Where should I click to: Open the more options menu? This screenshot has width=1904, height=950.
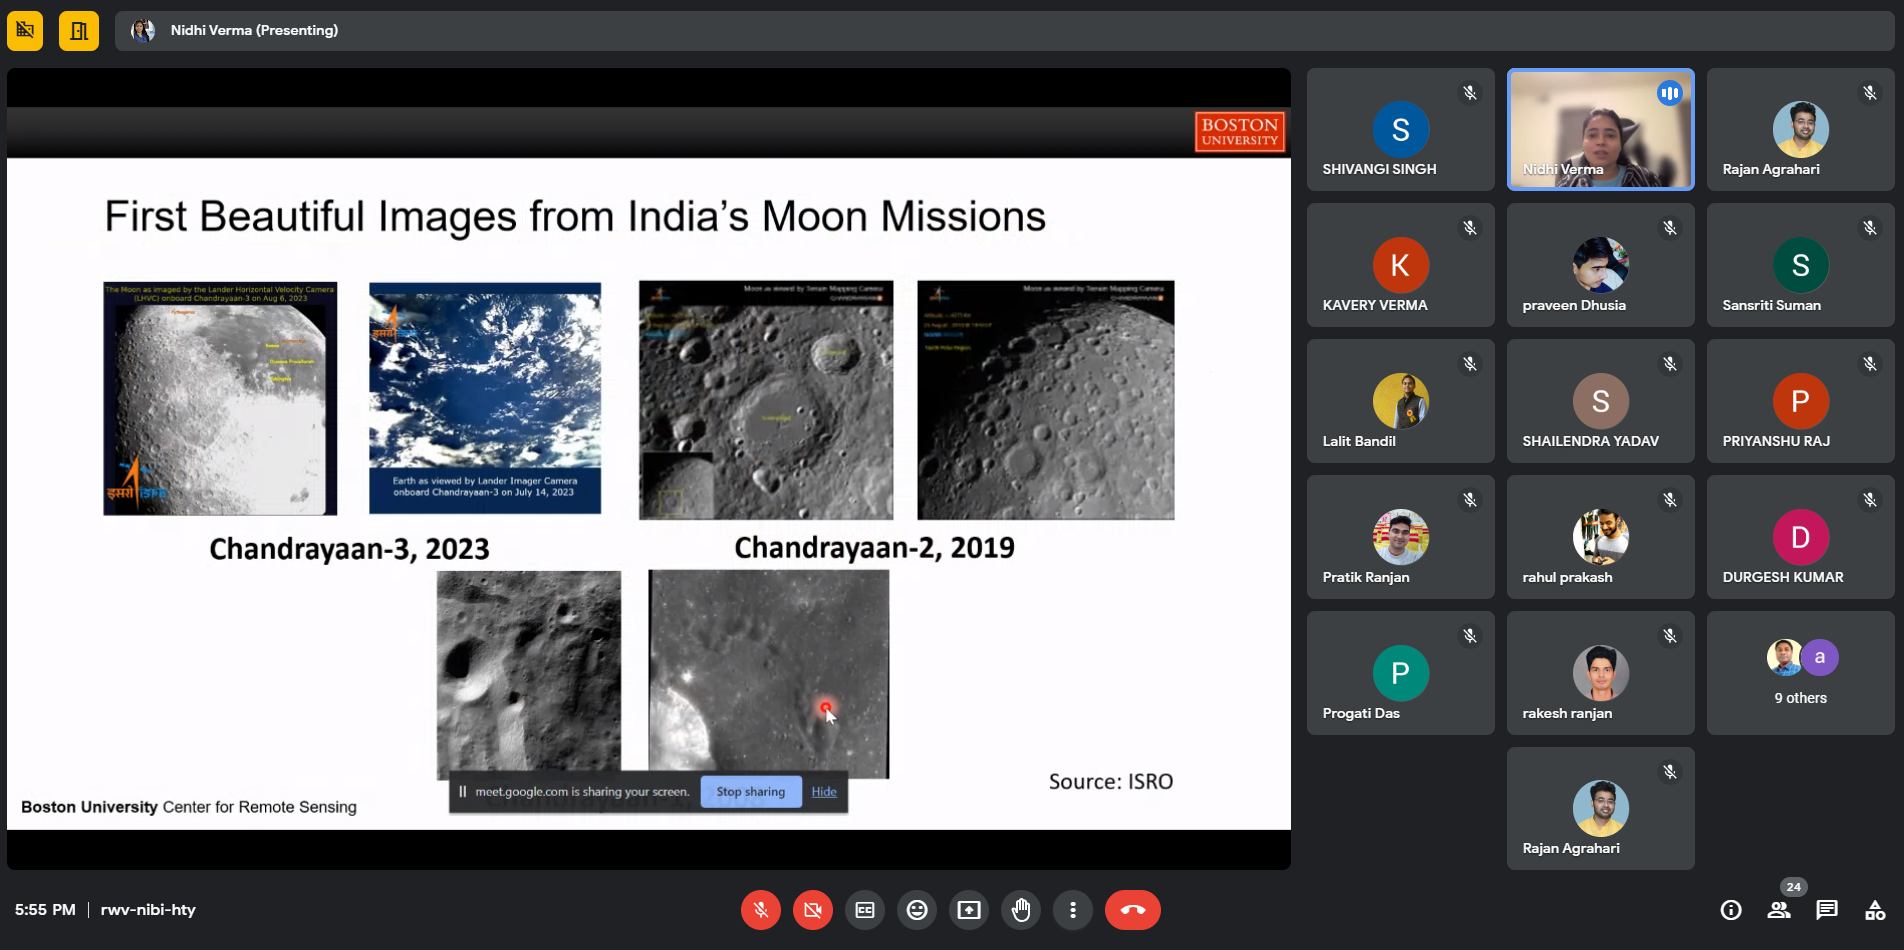[x=1073, y=910]
